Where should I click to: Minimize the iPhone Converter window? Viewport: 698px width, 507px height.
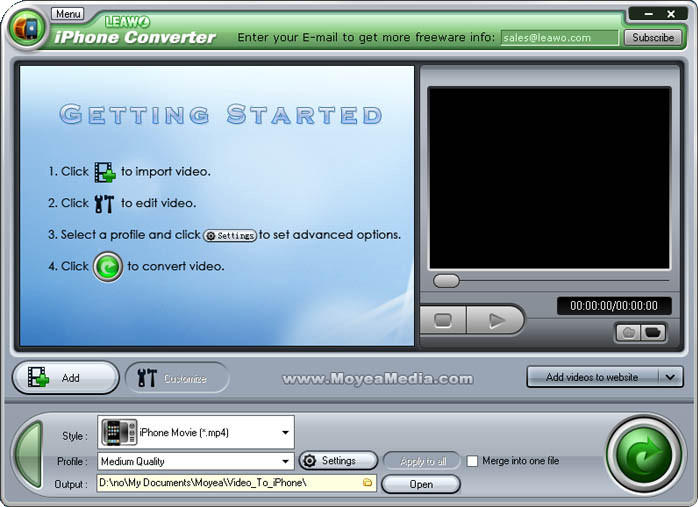coord(649,14)
